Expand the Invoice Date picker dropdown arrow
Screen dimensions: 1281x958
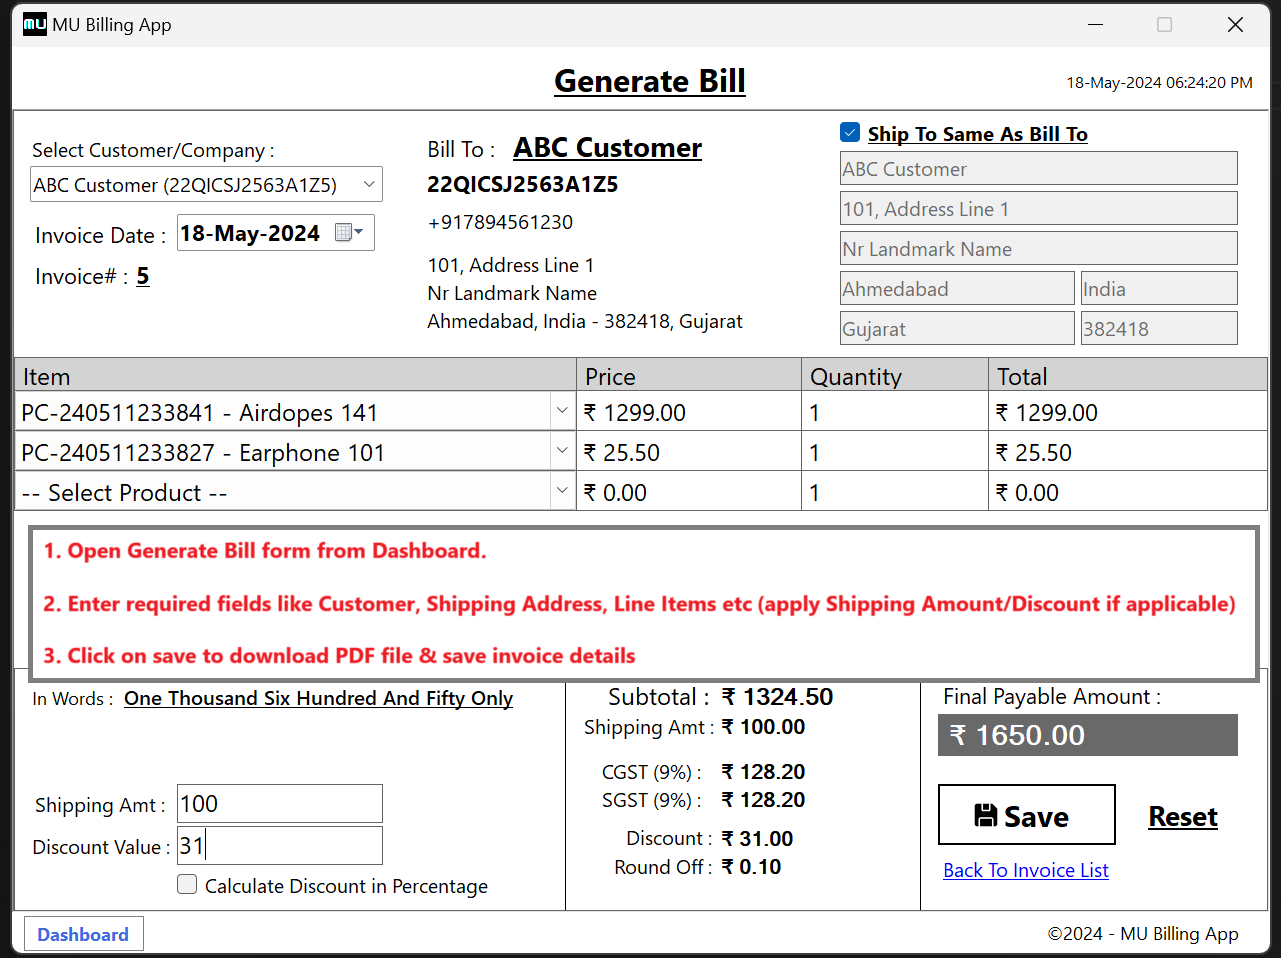pyautogui.click(x=359, y=232)
